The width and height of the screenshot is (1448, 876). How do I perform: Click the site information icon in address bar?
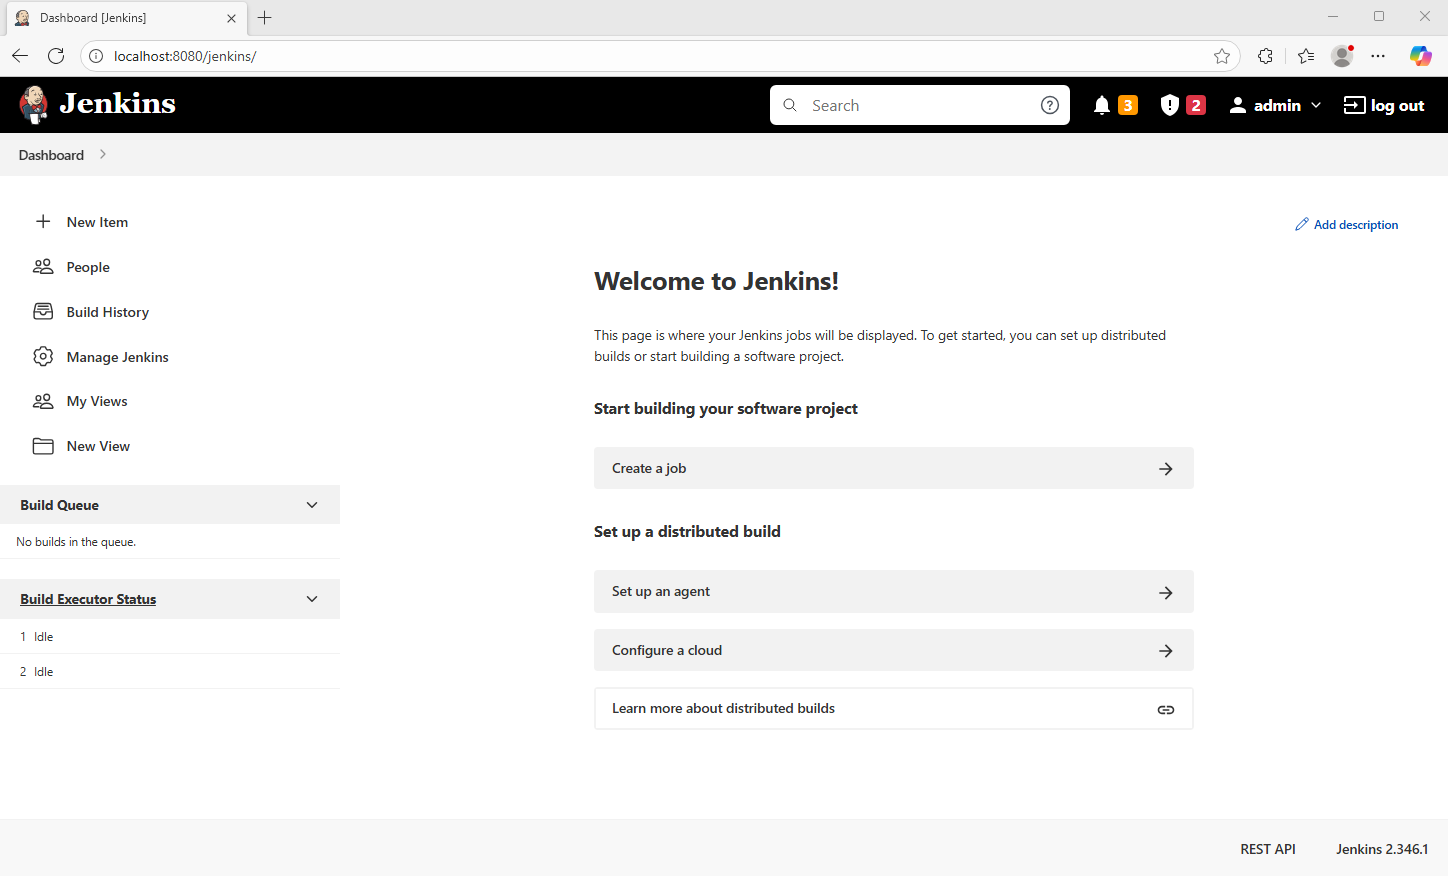click(x=96, y=56)
